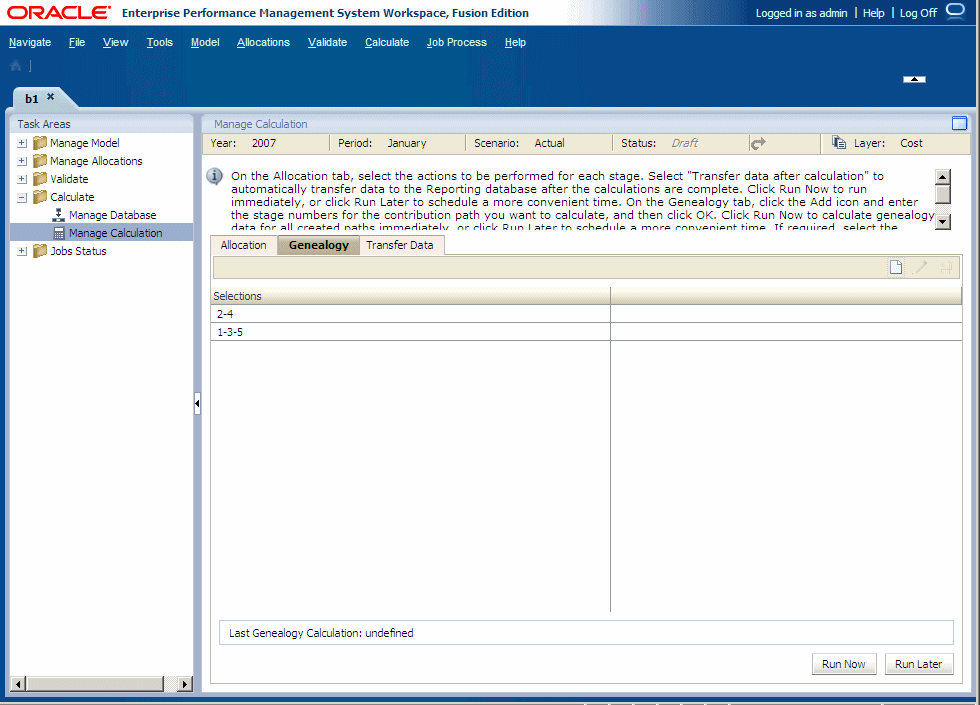Click the Log Off link
This screenshot has width=980, height=705.
(x=917, y=13)
